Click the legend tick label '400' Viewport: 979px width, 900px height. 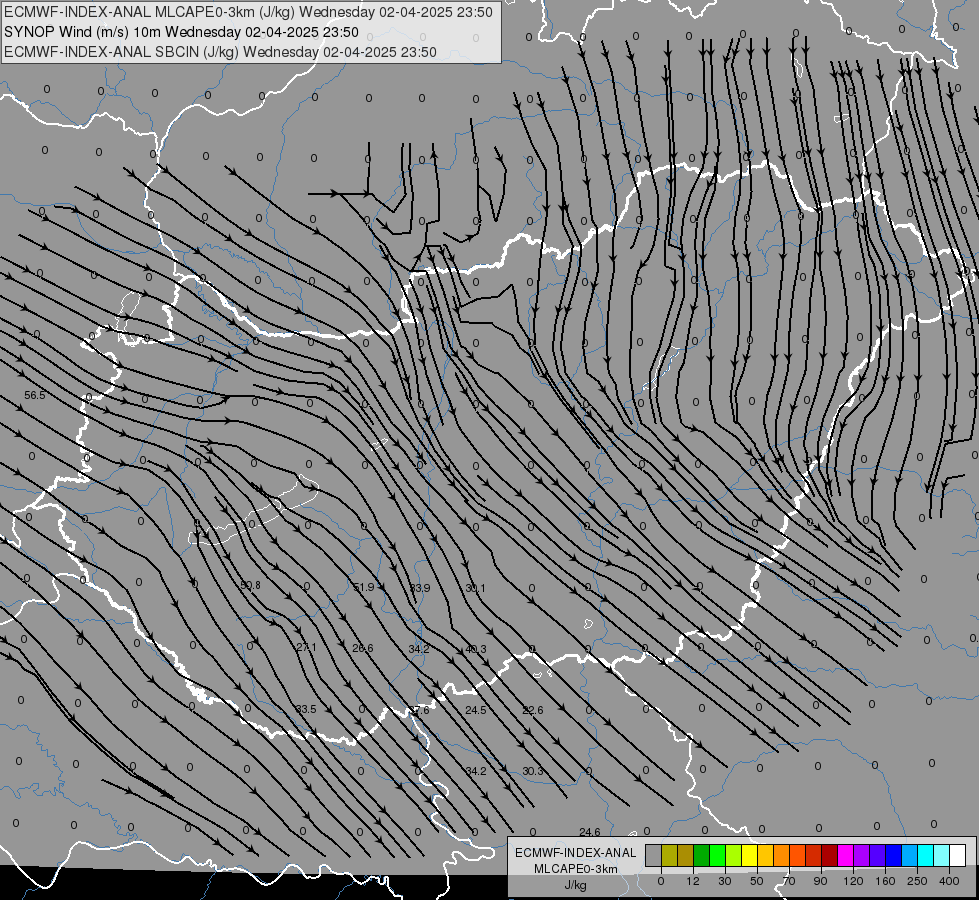[x=949, y=881]
